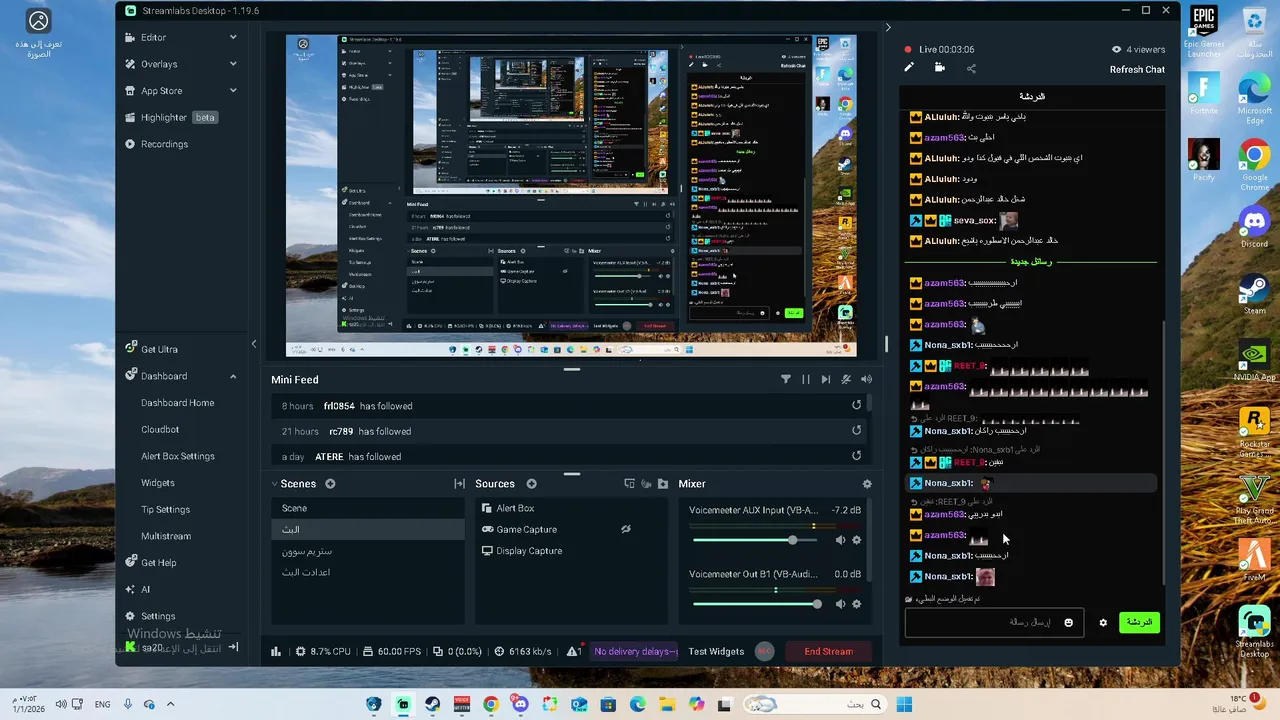1280x720 pixels.
Task: Collapse the Dashboard section chevron
Action: coord(233,376)
